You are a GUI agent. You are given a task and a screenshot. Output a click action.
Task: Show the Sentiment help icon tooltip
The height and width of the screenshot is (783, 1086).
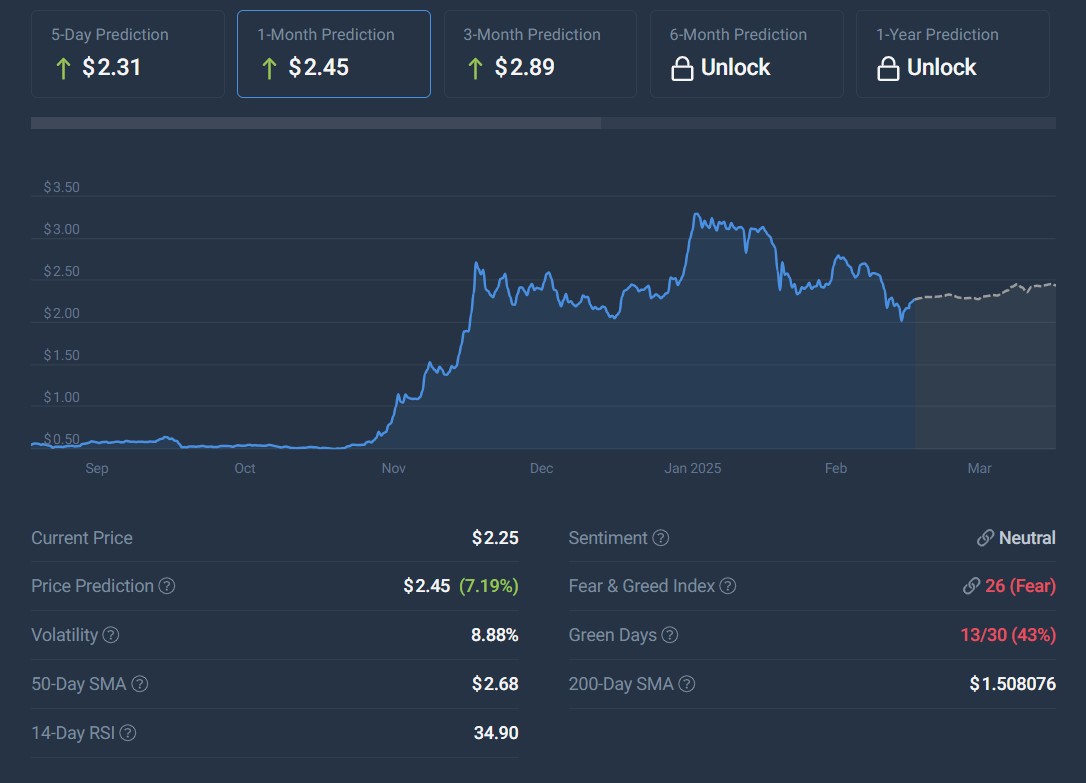point(661,538)
